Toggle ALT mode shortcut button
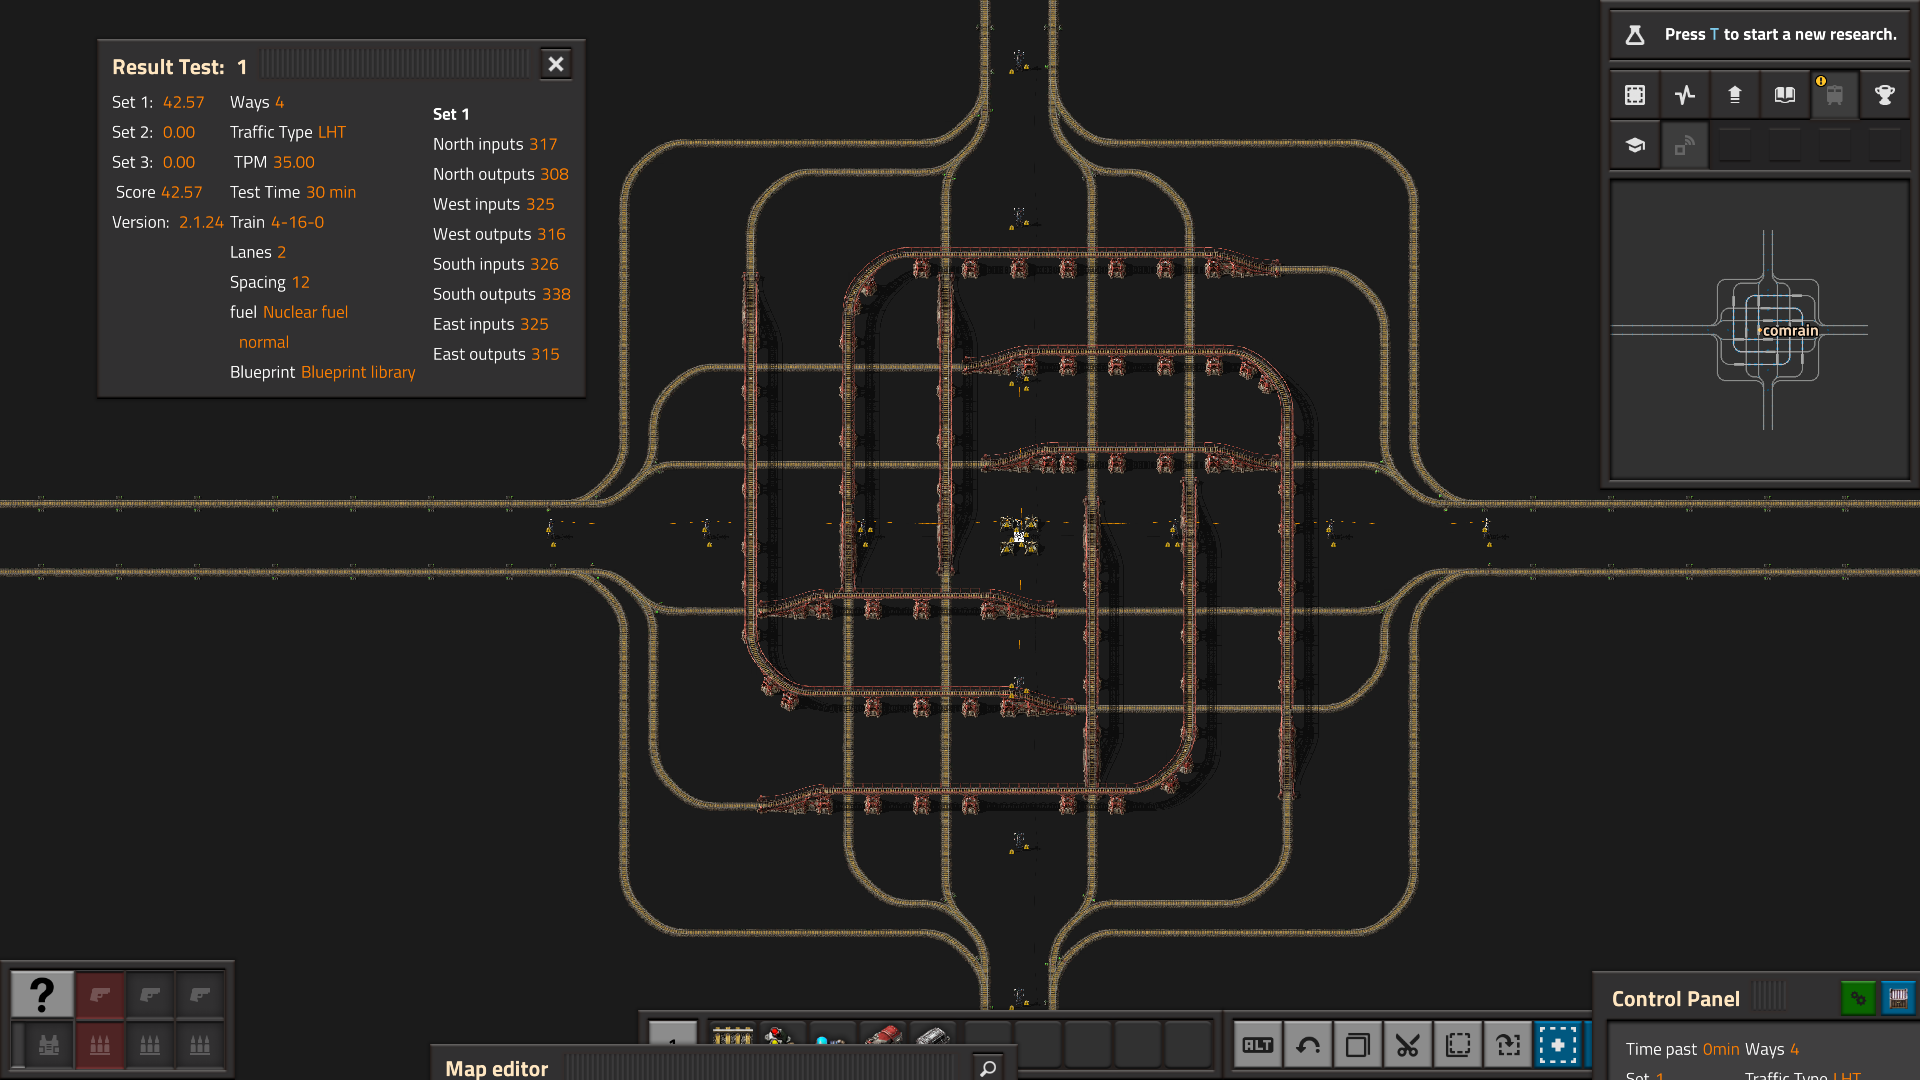The width and height of the screenshot is (1920, 1080). pos(1258,1045)
